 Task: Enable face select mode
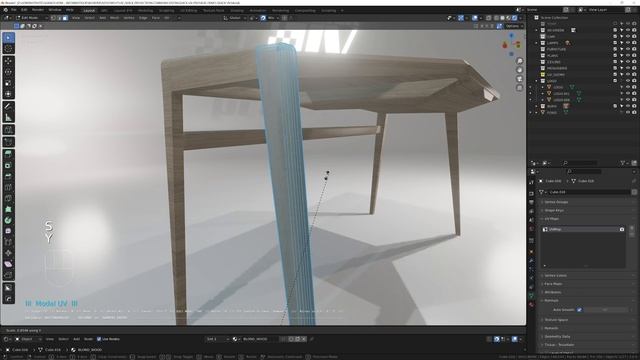(65, 18)
